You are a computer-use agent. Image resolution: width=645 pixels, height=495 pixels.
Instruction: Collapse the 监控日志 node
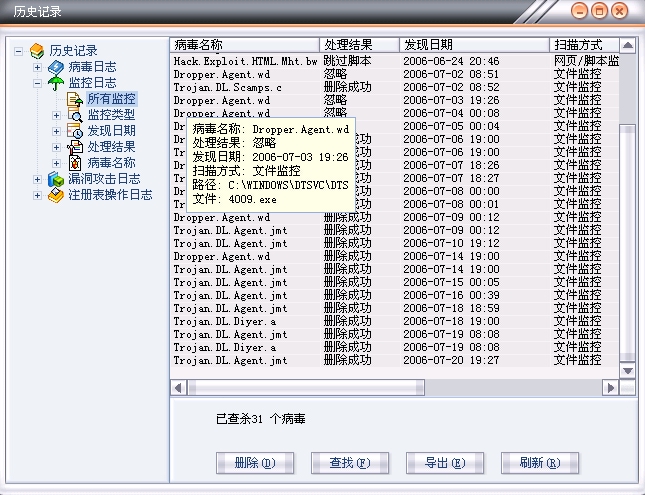(x=37, y=84)
